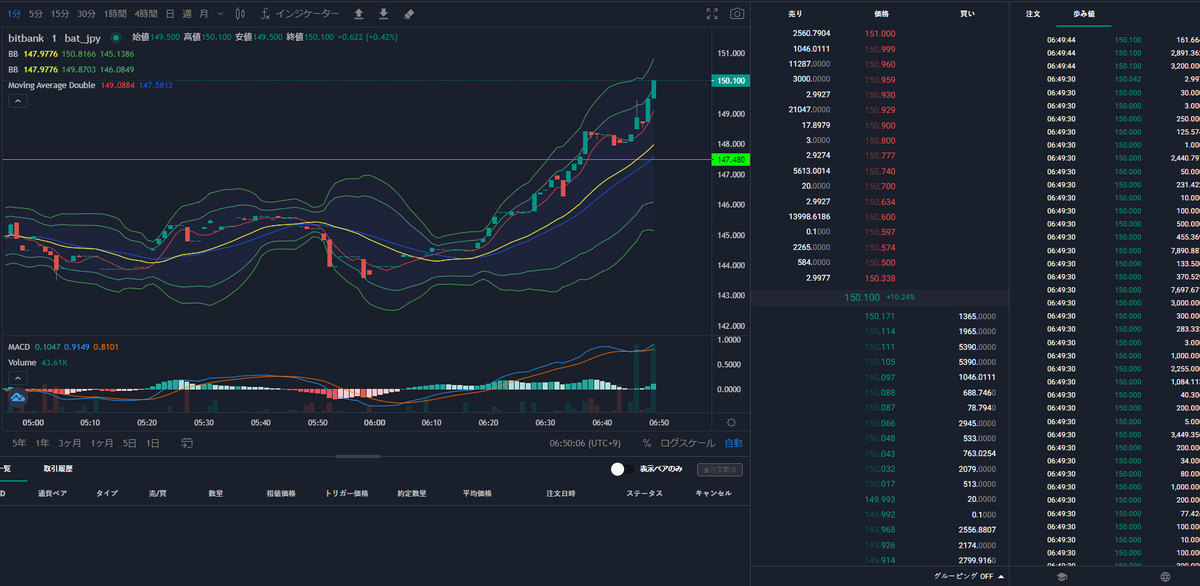Image resolution: width=1200 pixels, height=586 pixels.
Task: Click the 147.480 green price line label
Action: 731,160
